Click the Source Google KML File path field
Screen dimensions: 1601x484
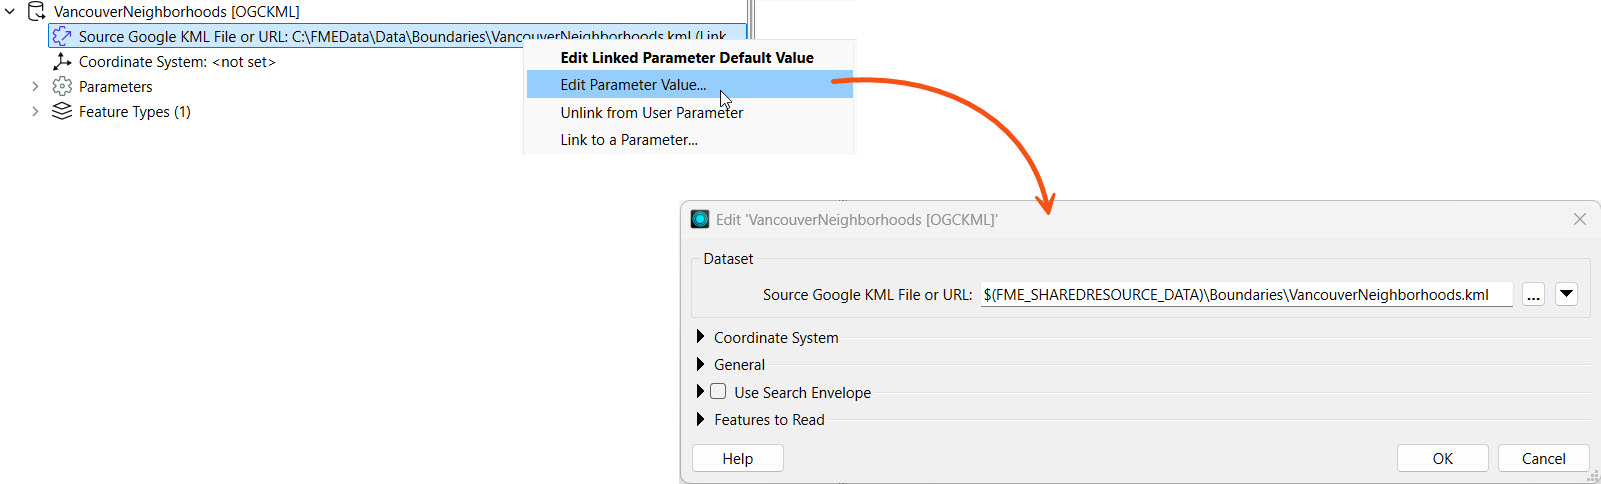pos(1245,295)
